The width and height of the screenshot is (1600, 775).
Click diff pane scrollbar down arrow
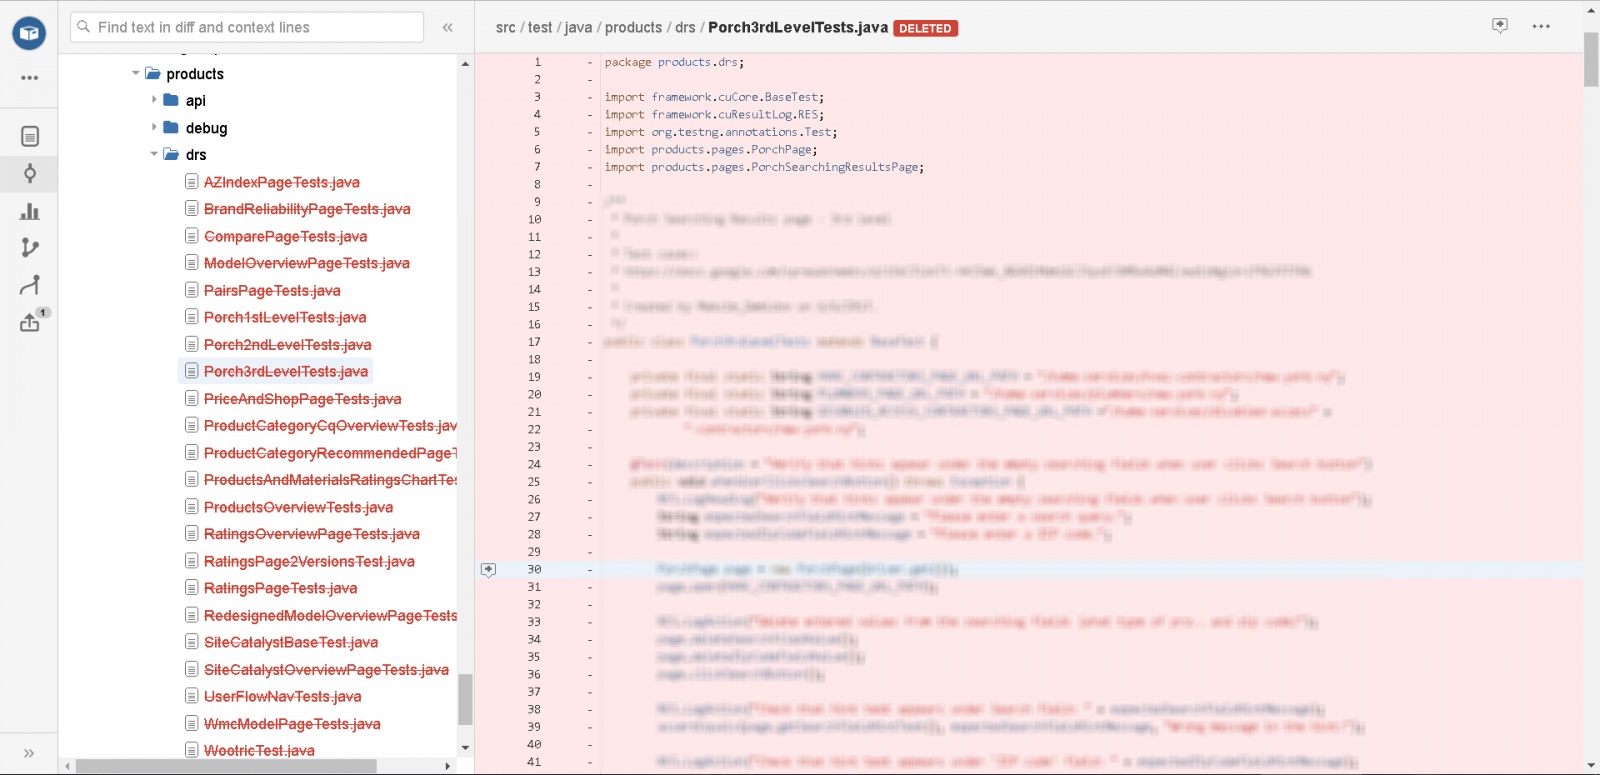(x=1591, y=766)
